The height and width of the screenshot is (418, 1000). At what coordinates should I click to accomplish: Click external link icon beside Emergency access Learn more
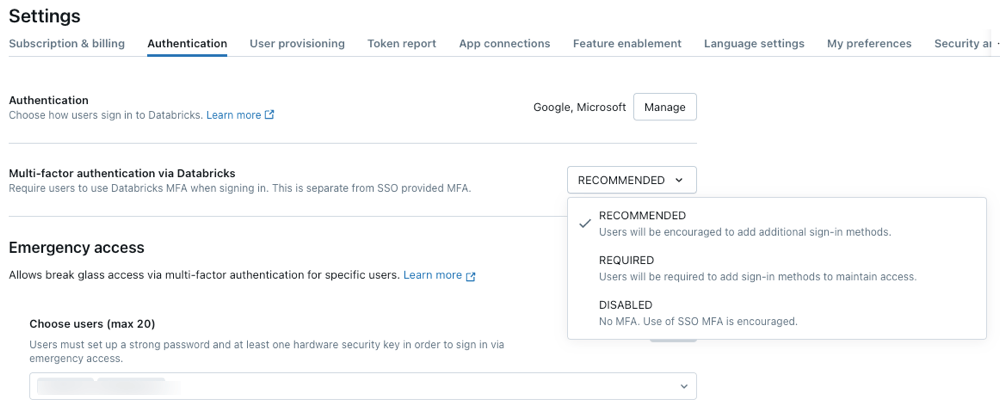pyautogui.click(x=471, y=276)
